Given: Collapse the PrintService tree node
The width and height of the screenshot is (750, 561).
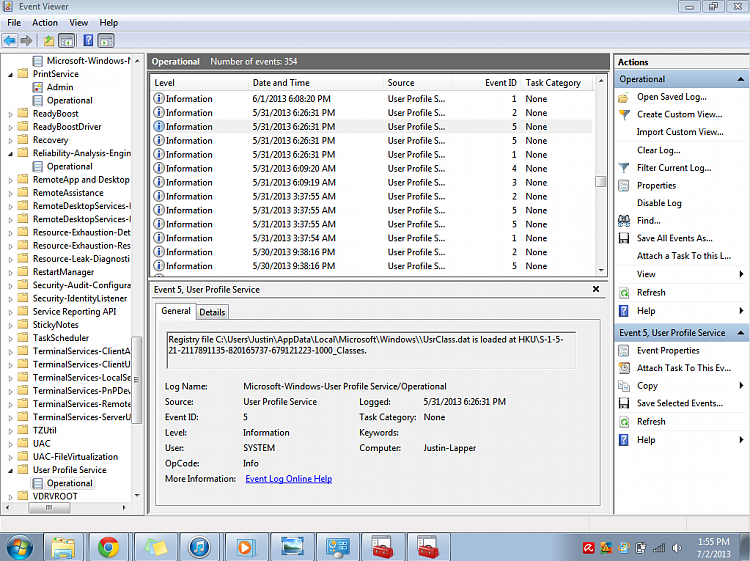Looking at the screenshot, I should pyautogui.click(x=11, y=75).
